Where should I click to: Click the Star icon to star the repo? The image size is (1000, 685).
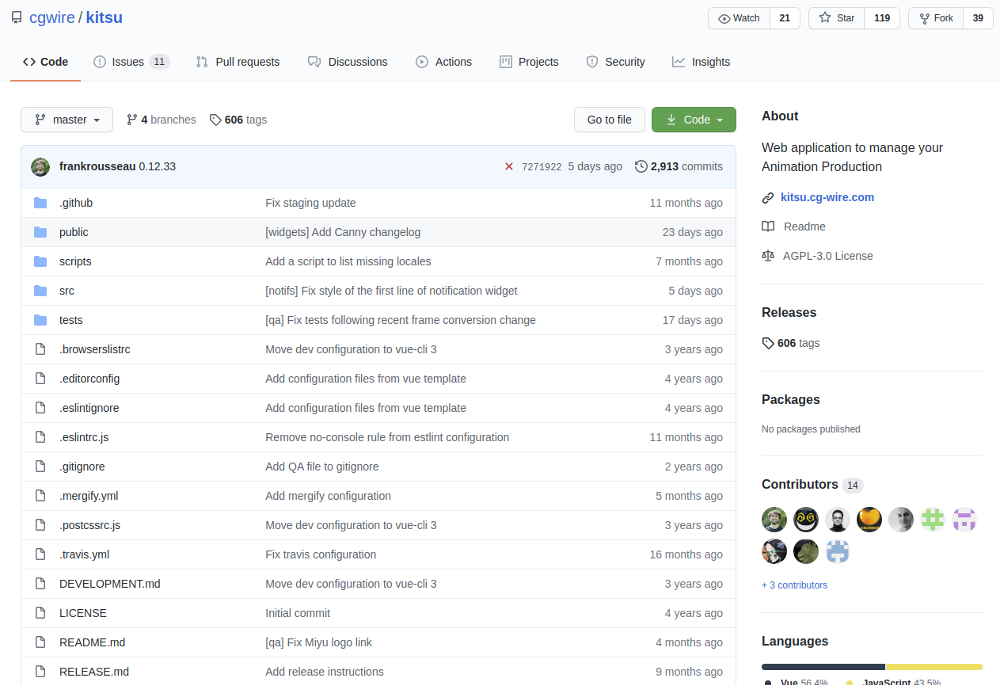824,17
